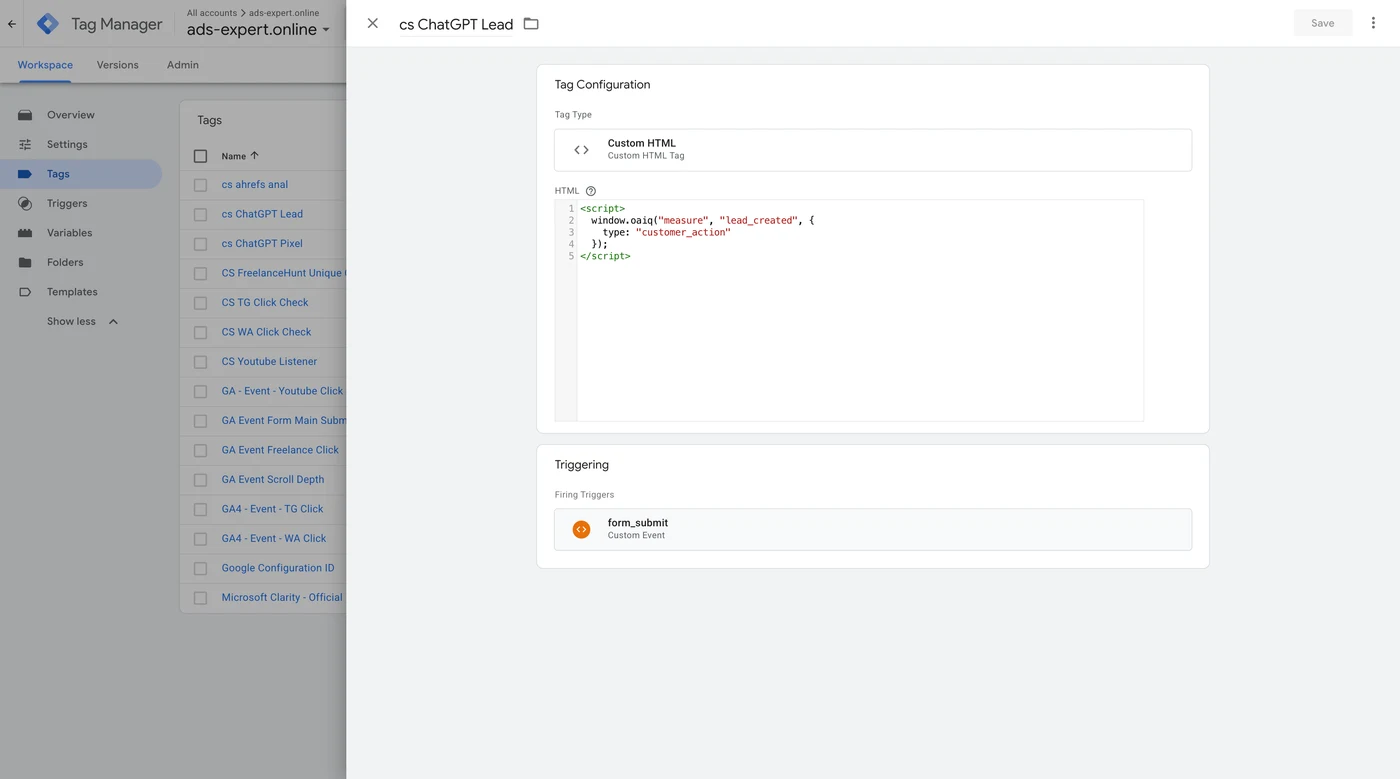Switch to the Workspace tab

[45, 65]
